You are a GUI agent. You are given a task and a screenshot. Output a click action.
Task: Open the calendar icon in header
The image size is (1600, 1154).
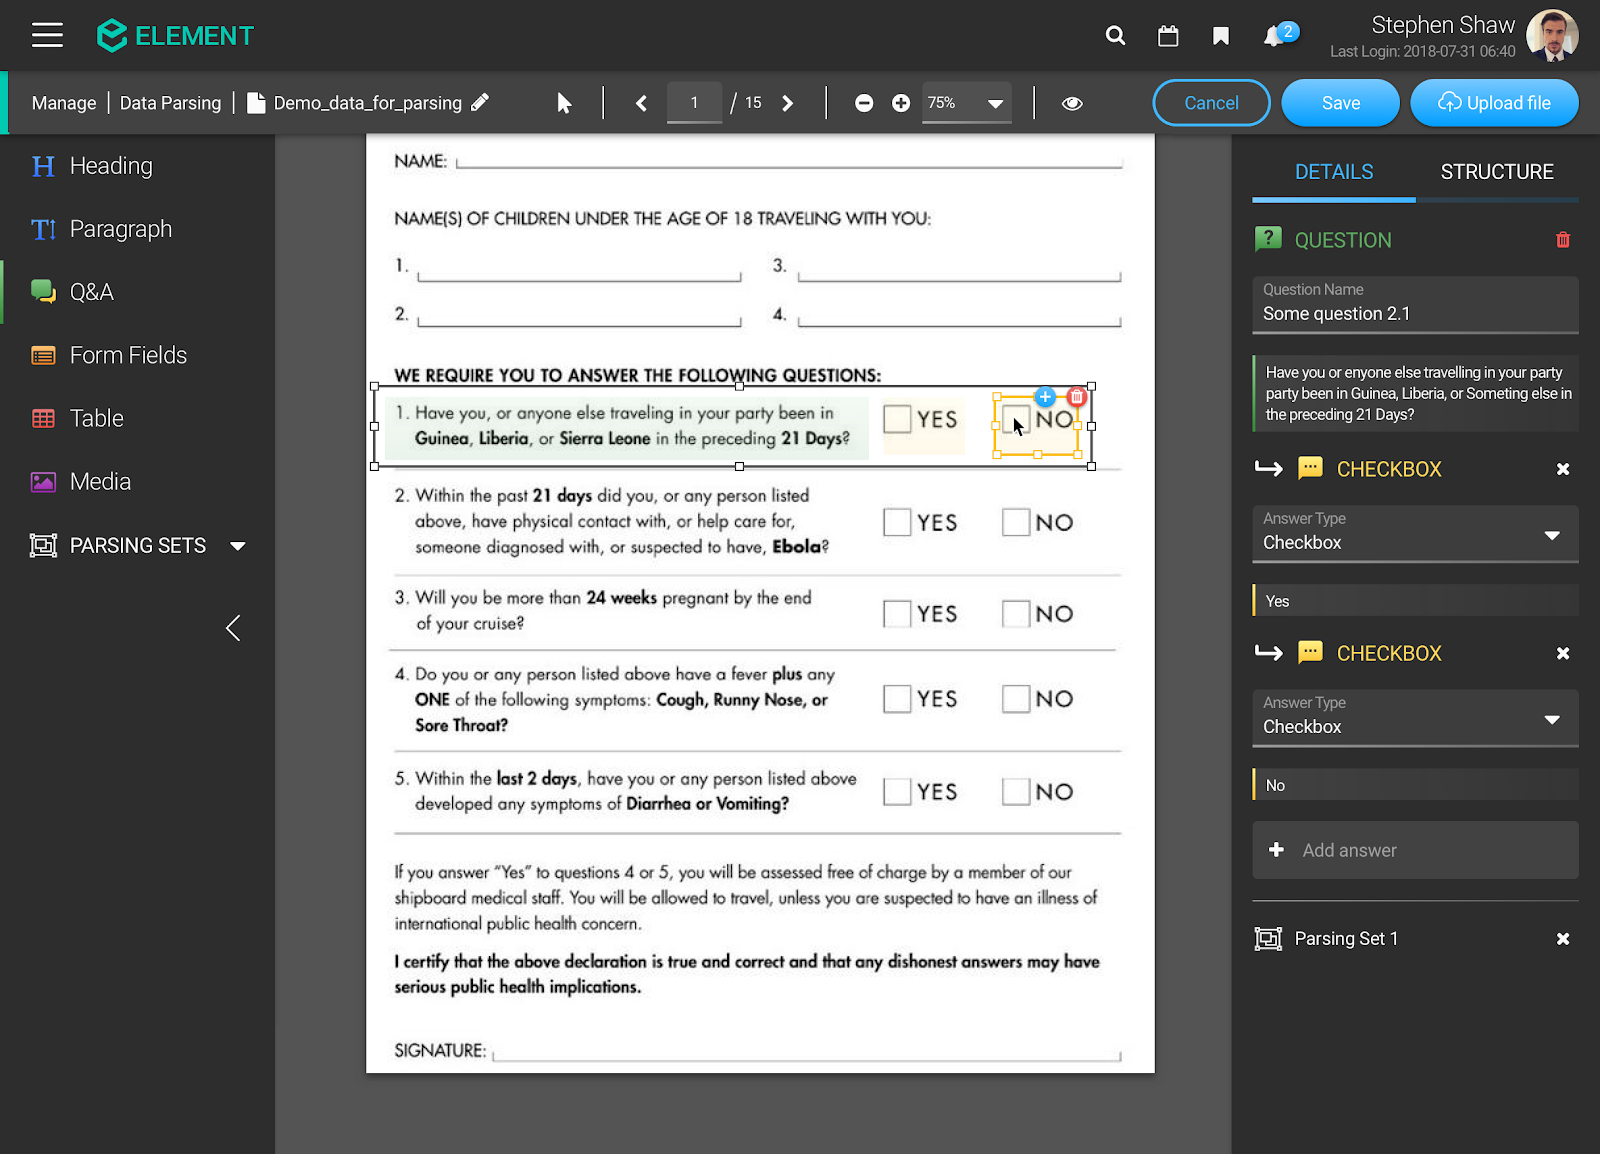pyautogui.click(x=1167, y=36)
